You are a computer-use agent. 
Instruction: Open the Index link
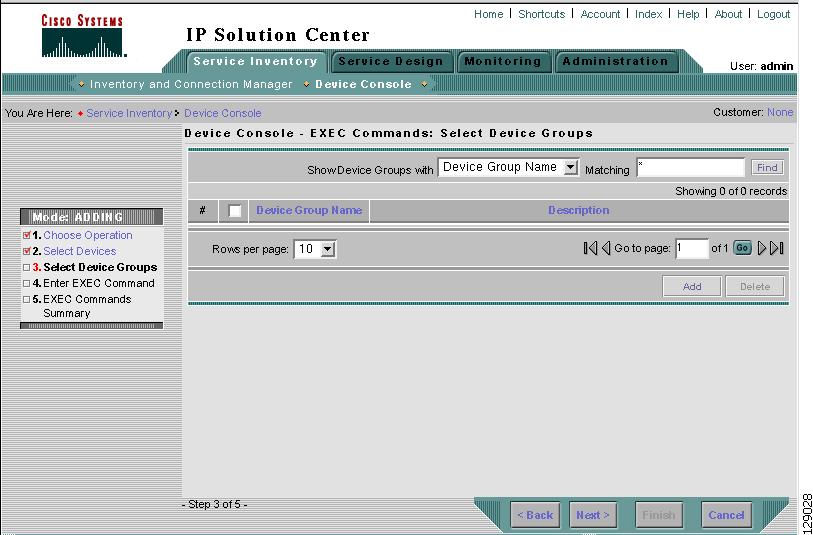pyautogui.click(x=649, y=15)
